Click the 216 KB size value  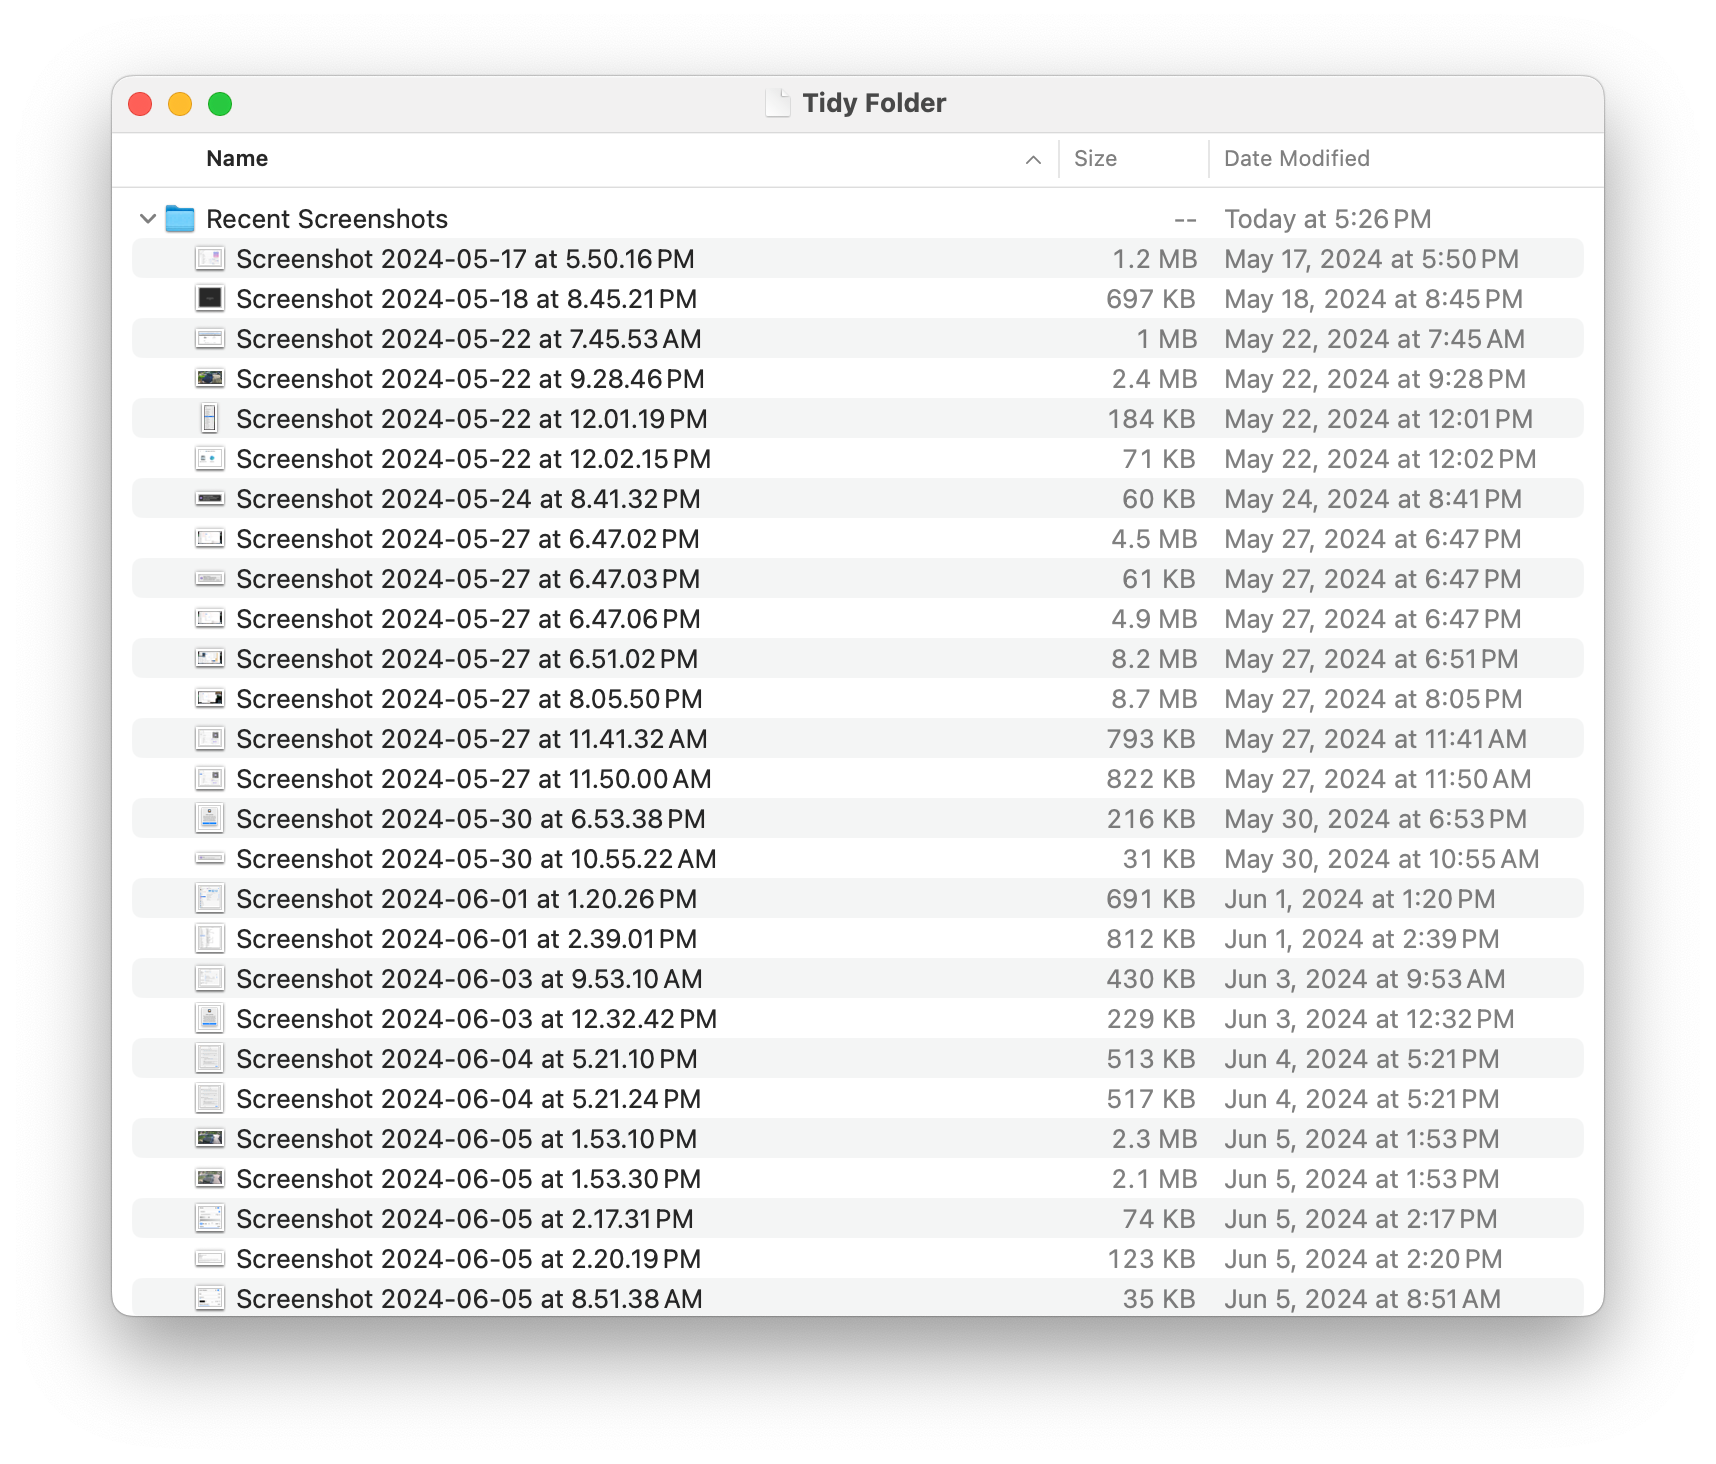click(x=1152, y=819)
